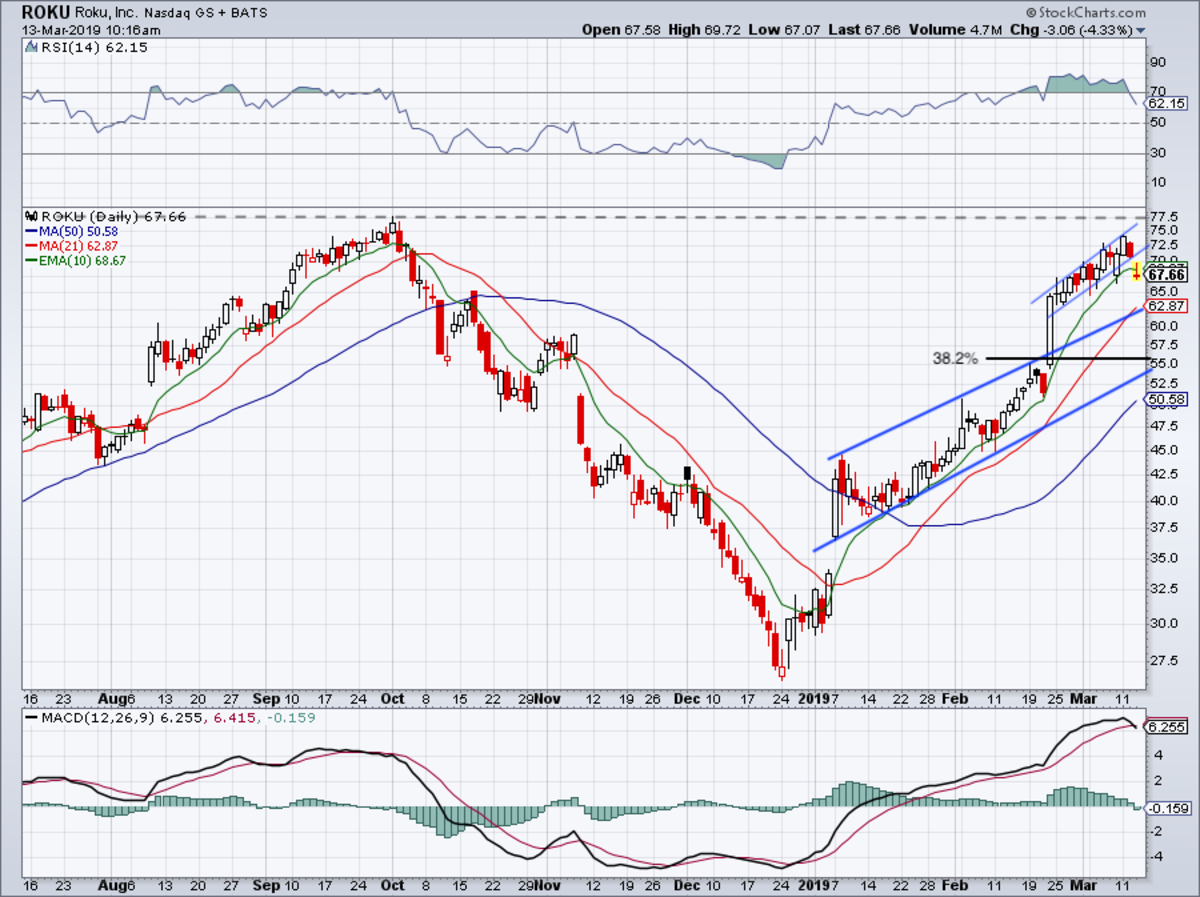Click the red MA(21) line swatch
This screenshot has height=897, width=1200.
tap(31, 246)
